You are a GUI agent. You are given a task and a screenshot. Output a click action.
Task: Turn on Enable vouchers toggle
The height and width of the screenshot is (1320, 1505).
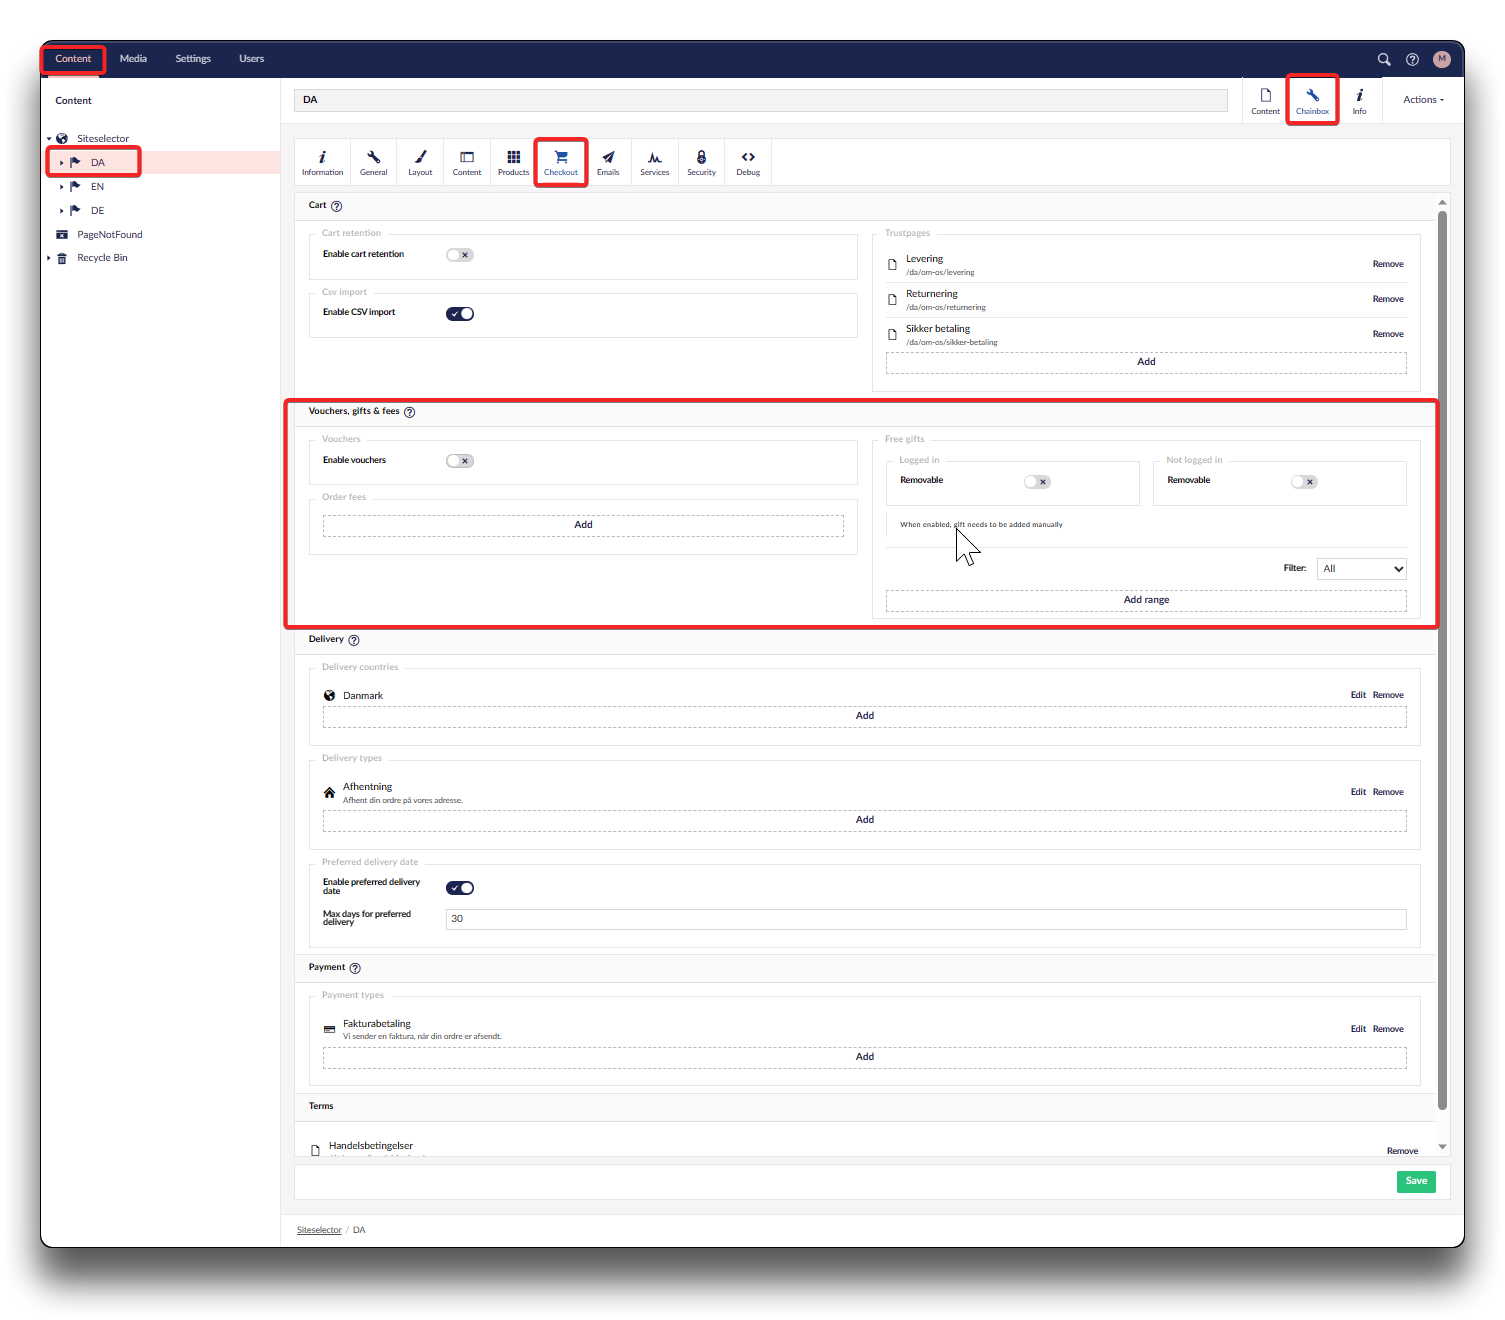[x=460, y=461]
